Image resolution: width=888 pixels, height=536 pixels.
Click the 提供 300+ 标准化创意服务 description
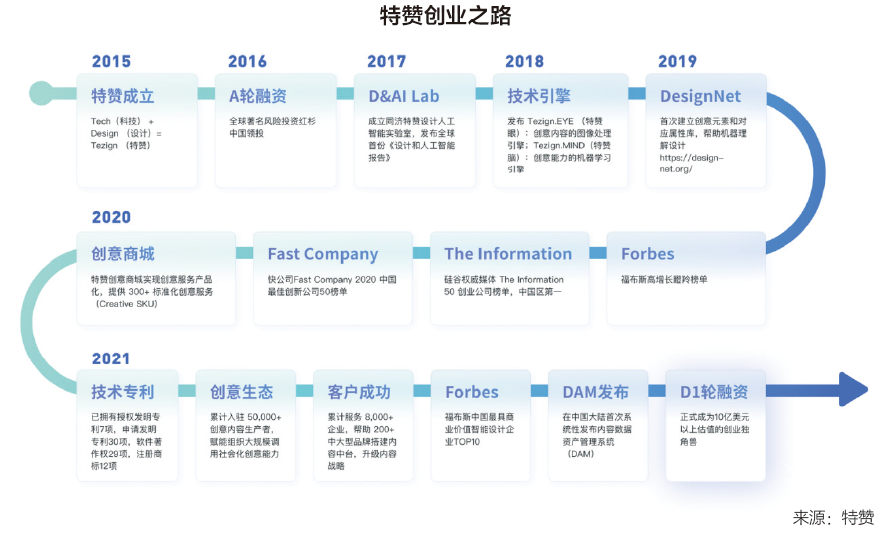click(x=152, y=292)
